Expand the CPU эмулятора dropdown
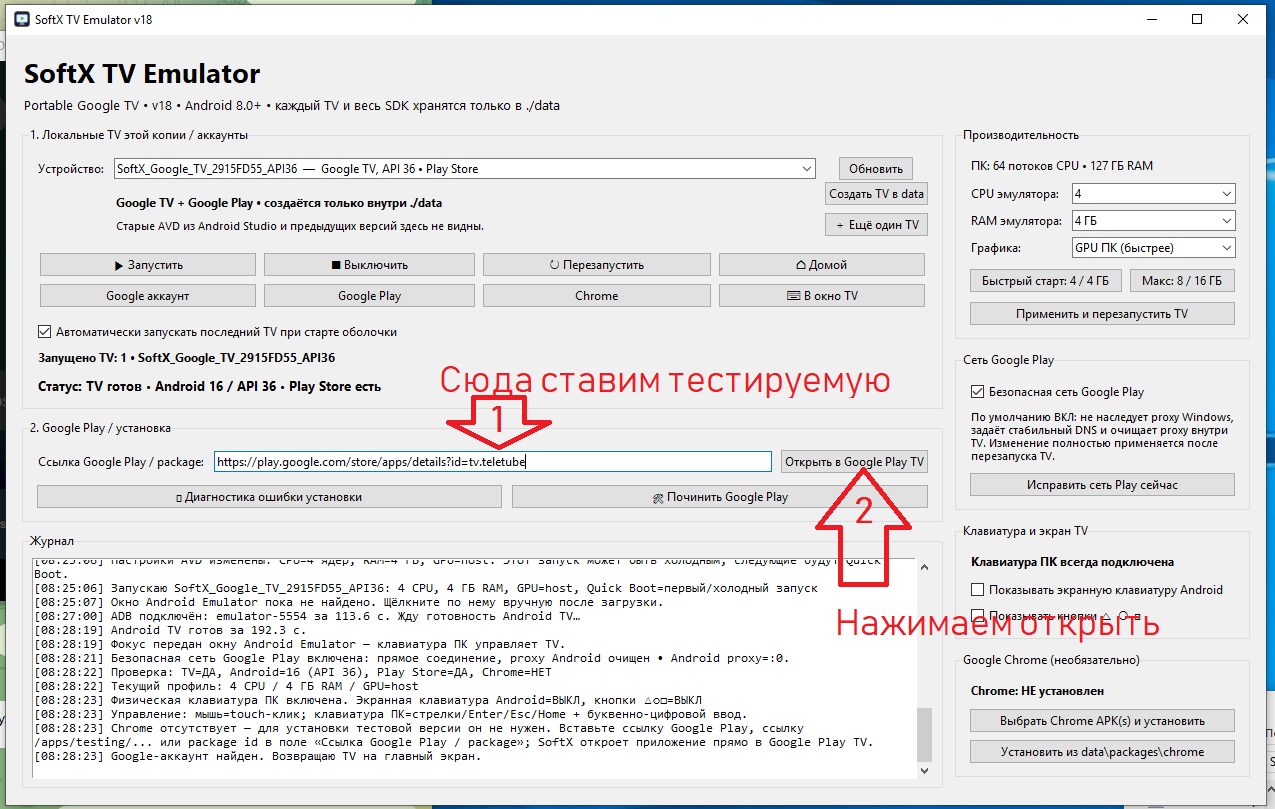 (x=1153, y=194)
